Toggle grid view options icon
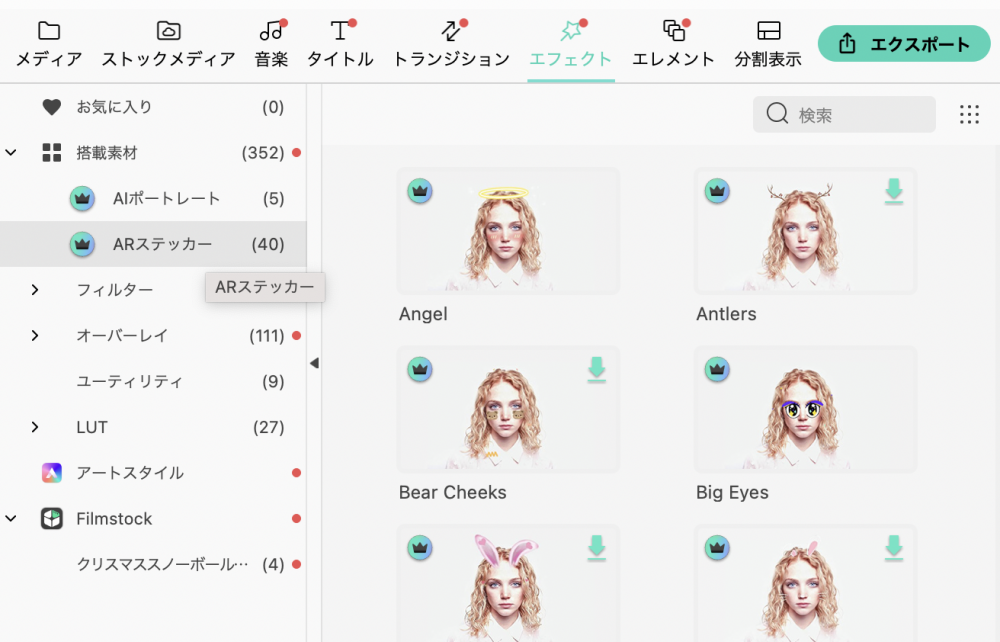The width and height of the screenshot is (1000, 642). (969, 115)
